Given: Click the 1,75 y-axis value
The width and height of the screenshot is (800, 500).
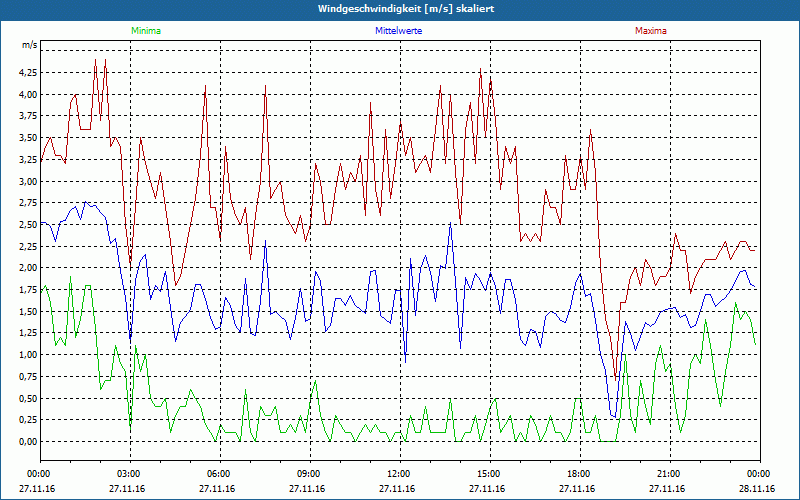Looking at the screenshot, I should [x=29, y=290].
